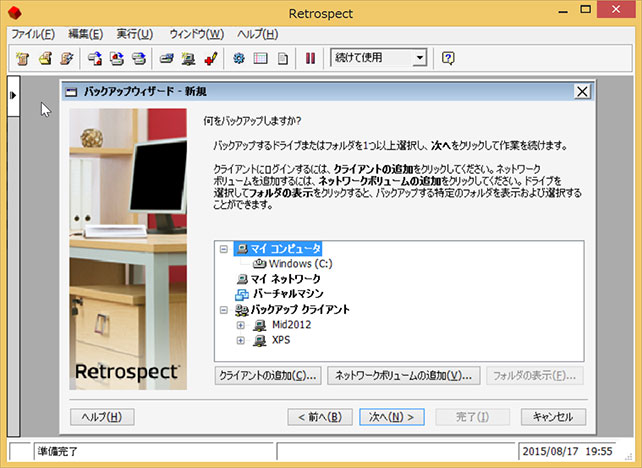
Task: Click the computer icon beside マイ コンピュータ
Action: [x=242, y=249]
